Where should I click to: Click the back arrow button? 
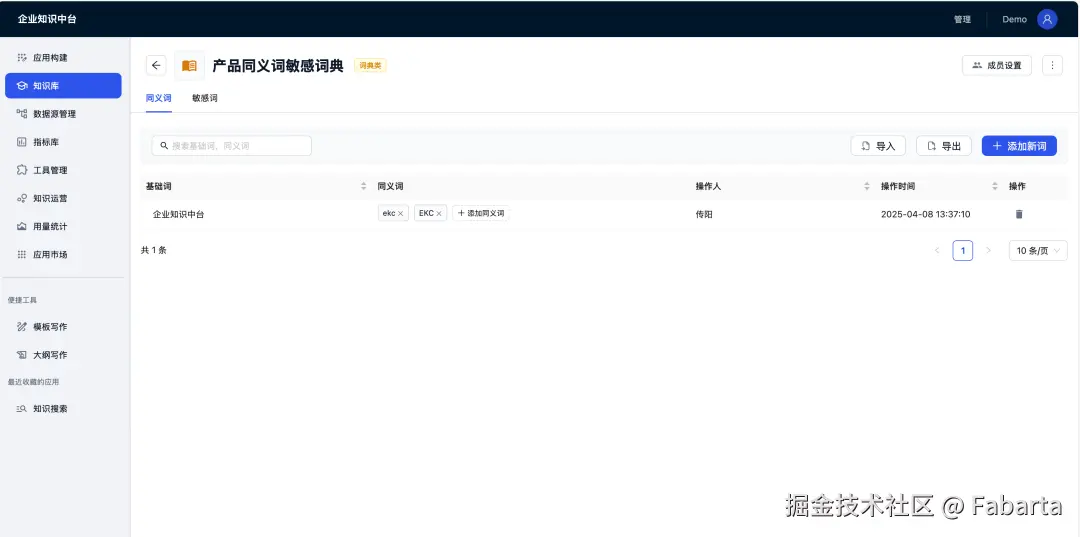(156, 65)
